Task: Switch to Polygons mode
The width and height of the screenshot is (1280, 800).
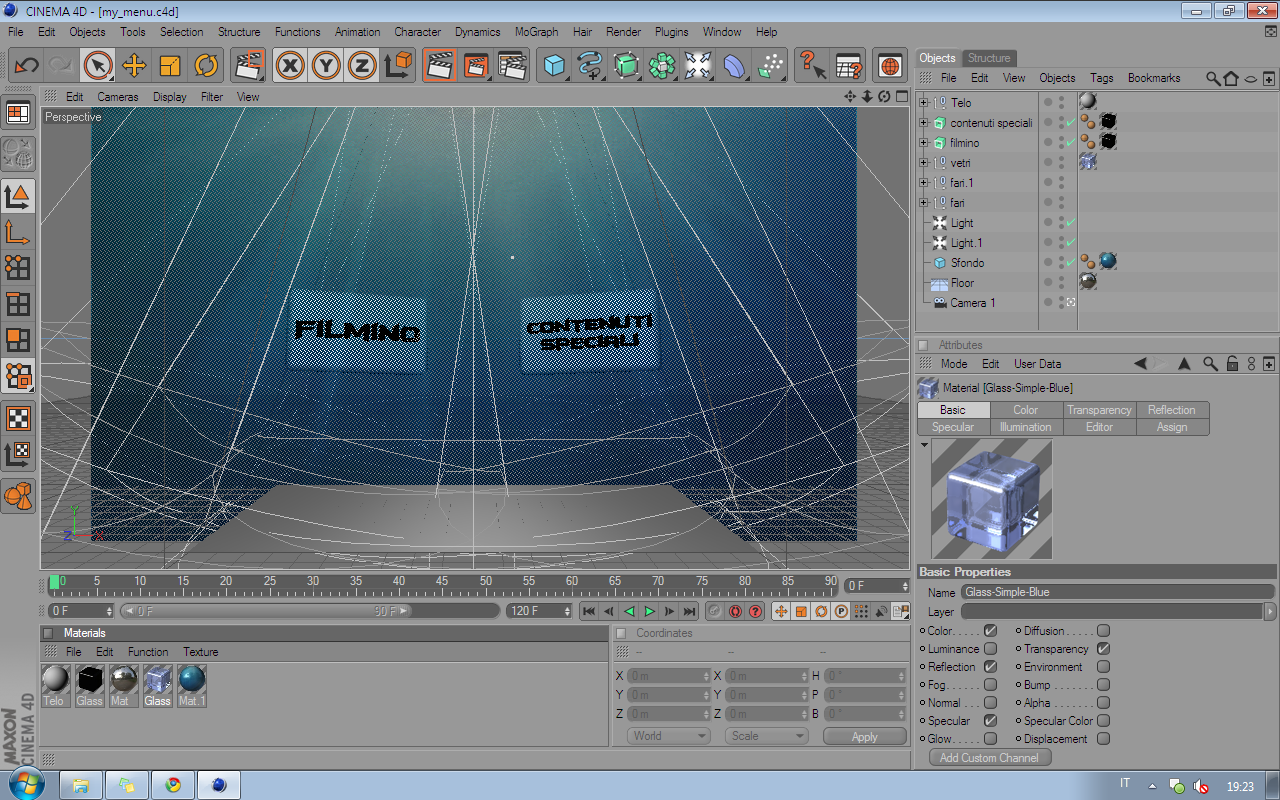Action: pyautogui.click(x=18, y=339)
